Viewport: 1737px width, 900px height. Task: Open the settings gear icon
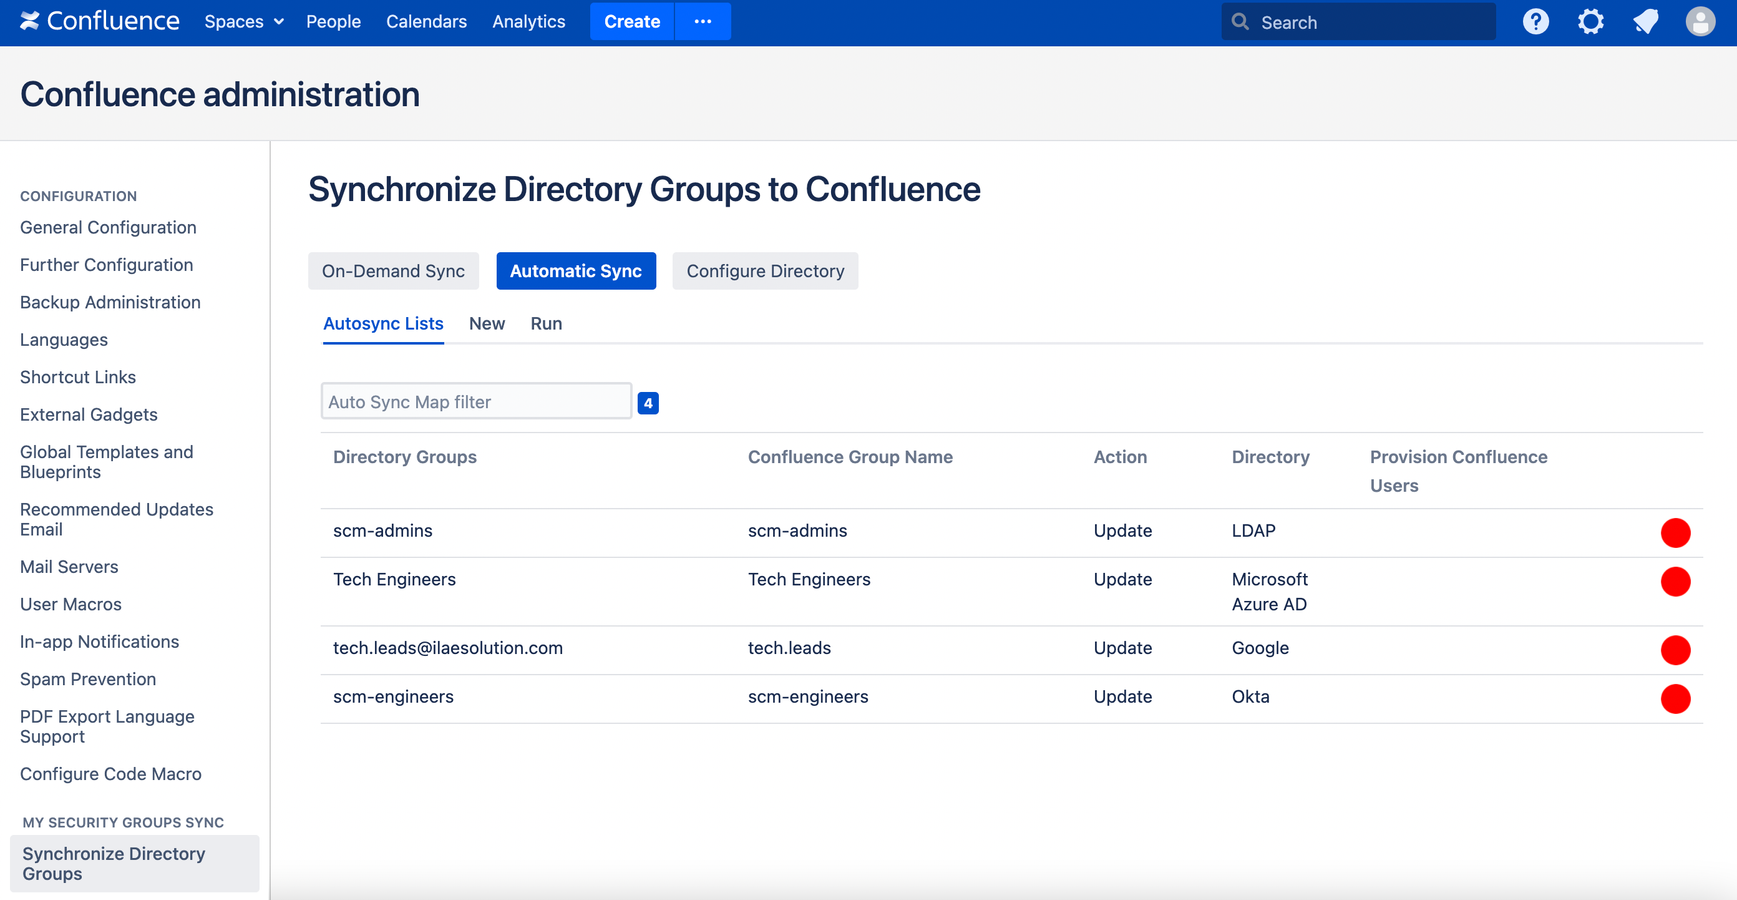[1591, 21]
